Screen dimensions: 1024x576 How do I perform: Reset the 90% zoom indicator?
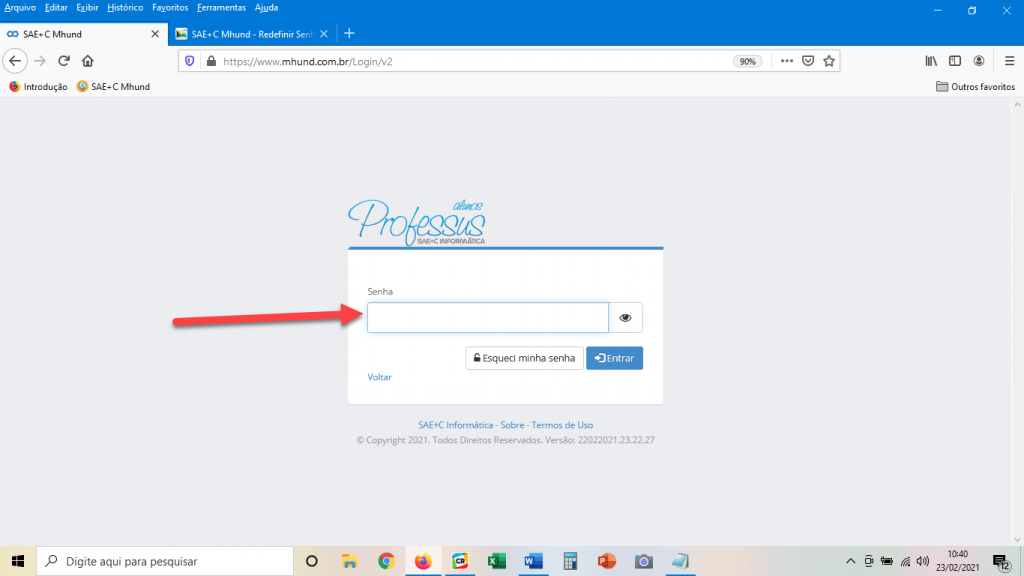pos(747,61)
